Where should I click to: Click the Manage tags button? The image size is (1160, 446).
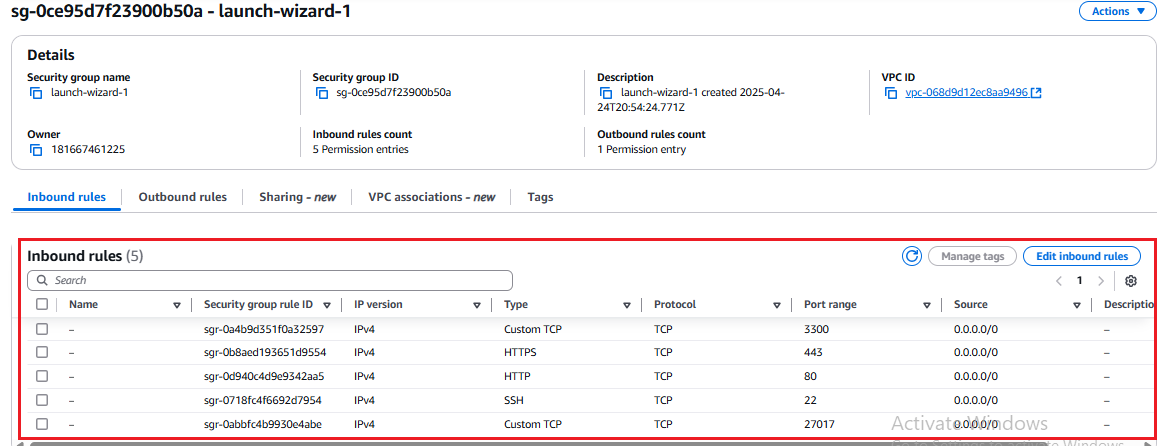click(972, 256)
